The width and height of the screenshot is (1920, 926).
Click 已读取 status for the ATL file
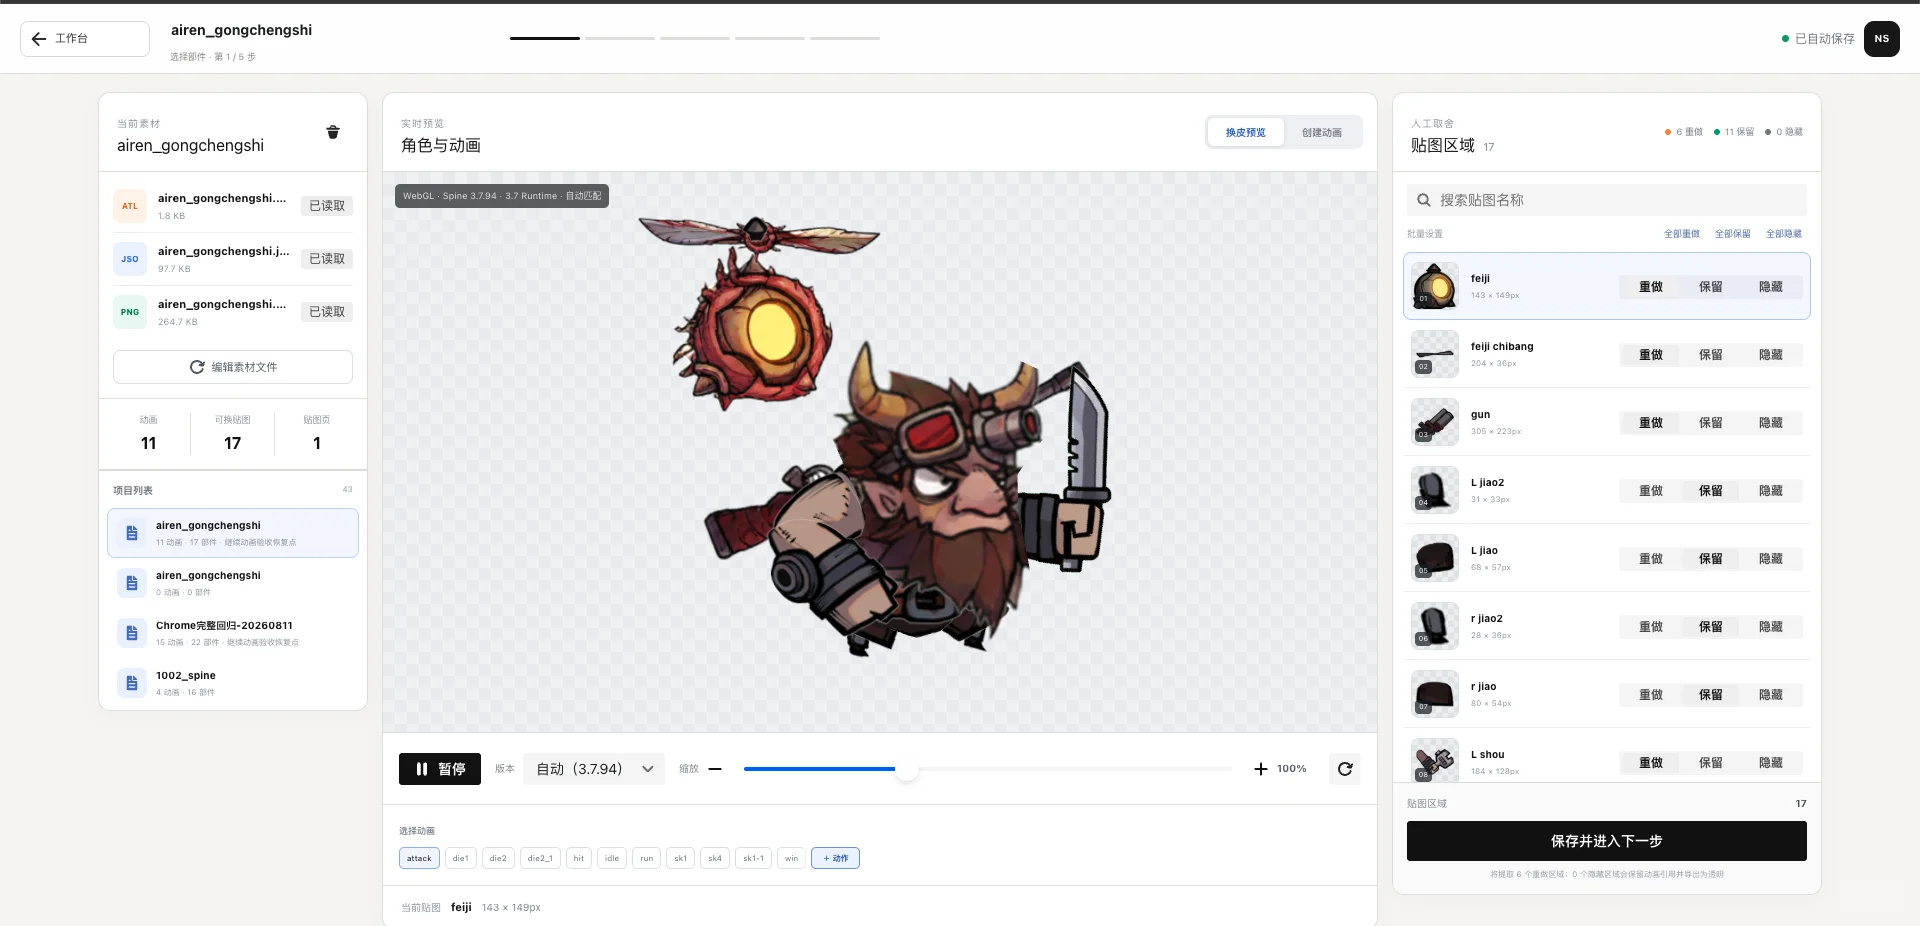point(327,206)
